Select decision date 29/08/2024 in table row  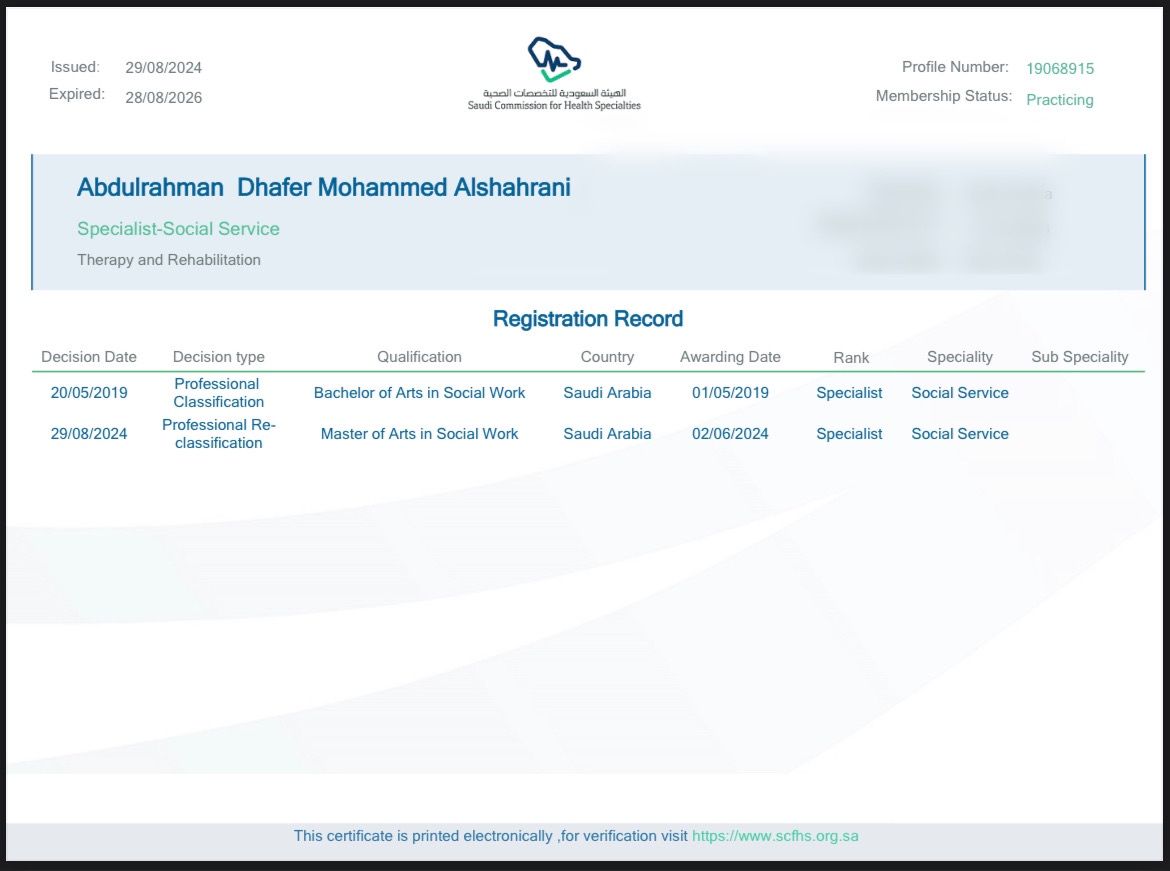pyautogui.click(x=89, y=434)
